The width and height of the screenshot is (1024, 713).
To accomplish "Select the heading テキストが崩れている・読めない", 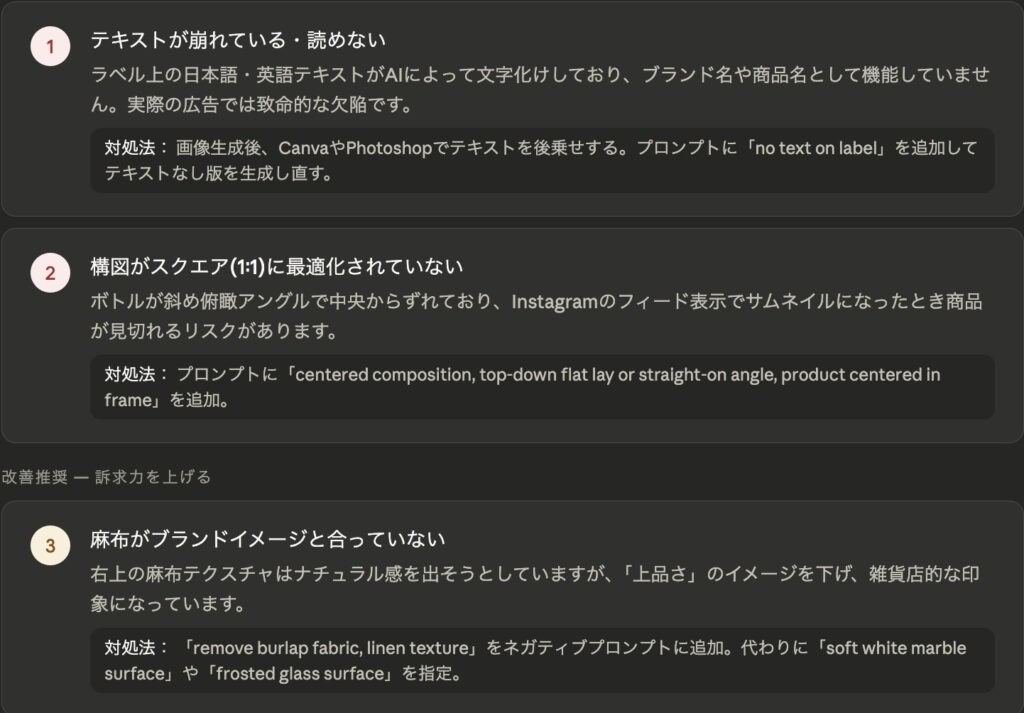I will tap(238, 40).
